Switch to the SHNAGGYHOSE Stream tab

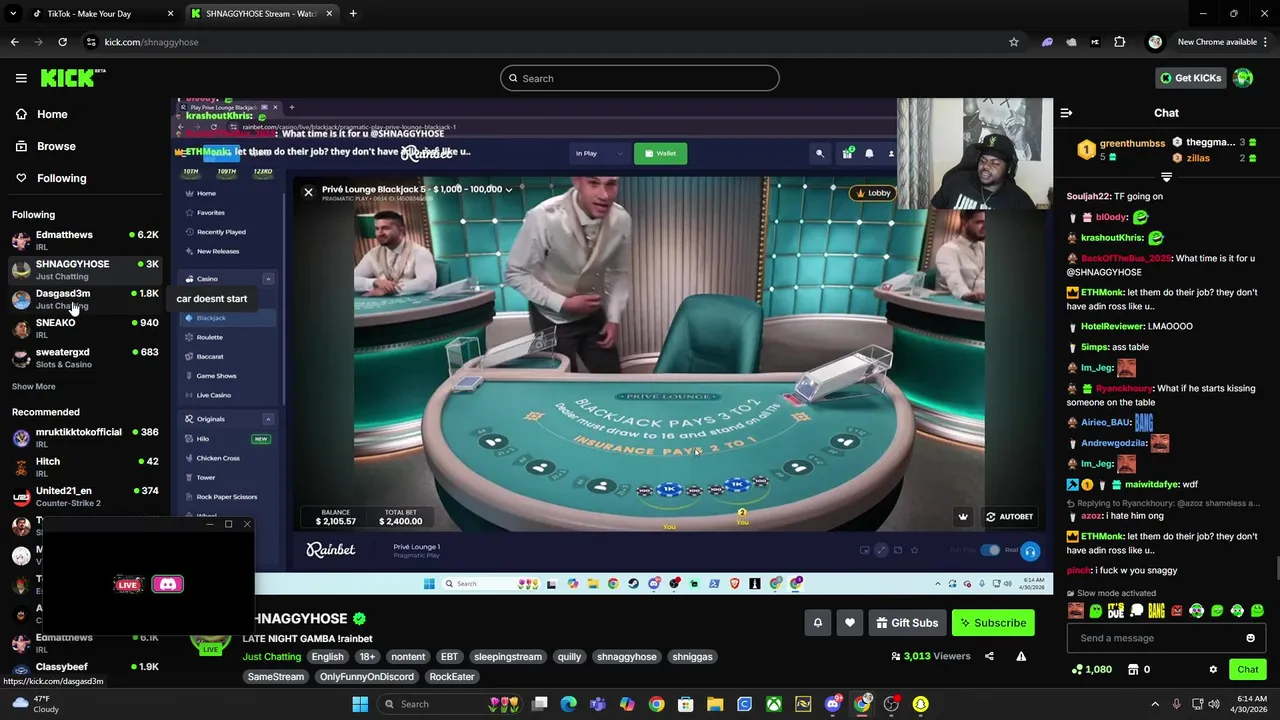pyautogui.click(x=262, y=14)
